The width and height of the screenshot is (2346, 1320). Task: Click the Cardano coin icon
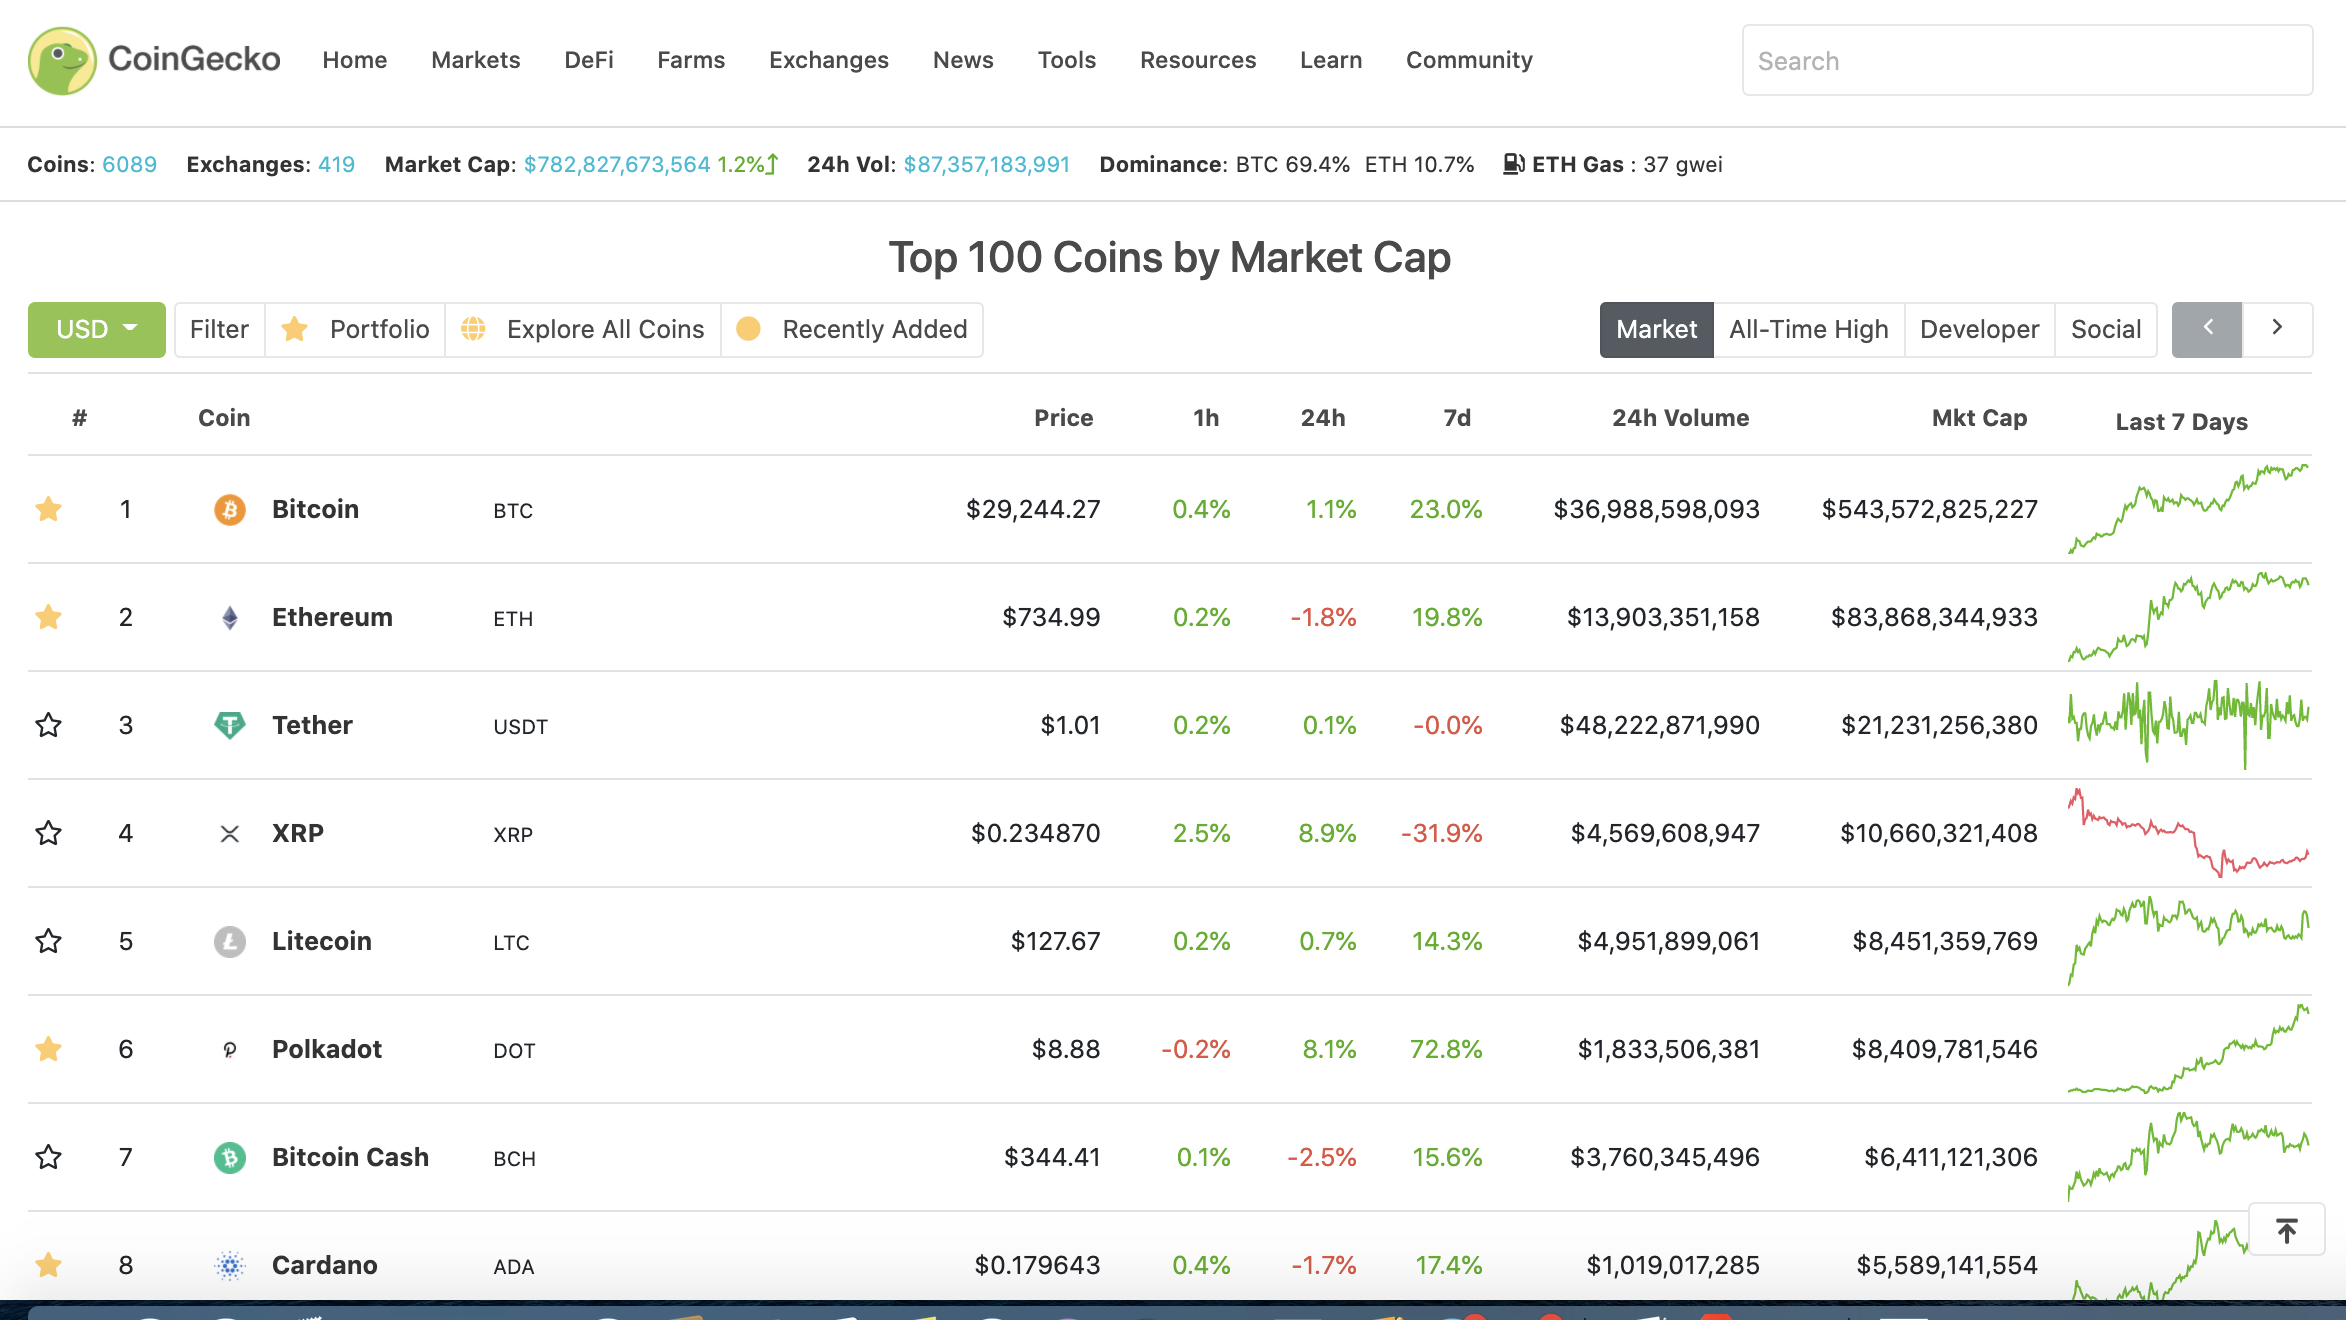click(x=230, y=1266)
